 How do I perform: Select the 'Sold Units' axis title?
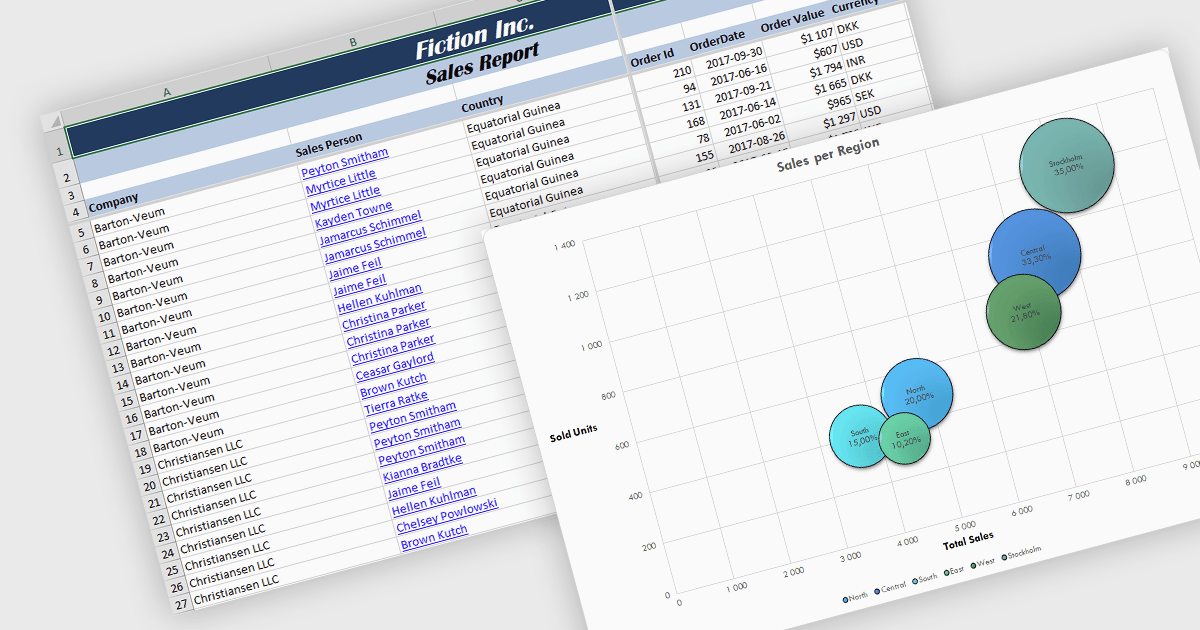[x=574, y=433]
